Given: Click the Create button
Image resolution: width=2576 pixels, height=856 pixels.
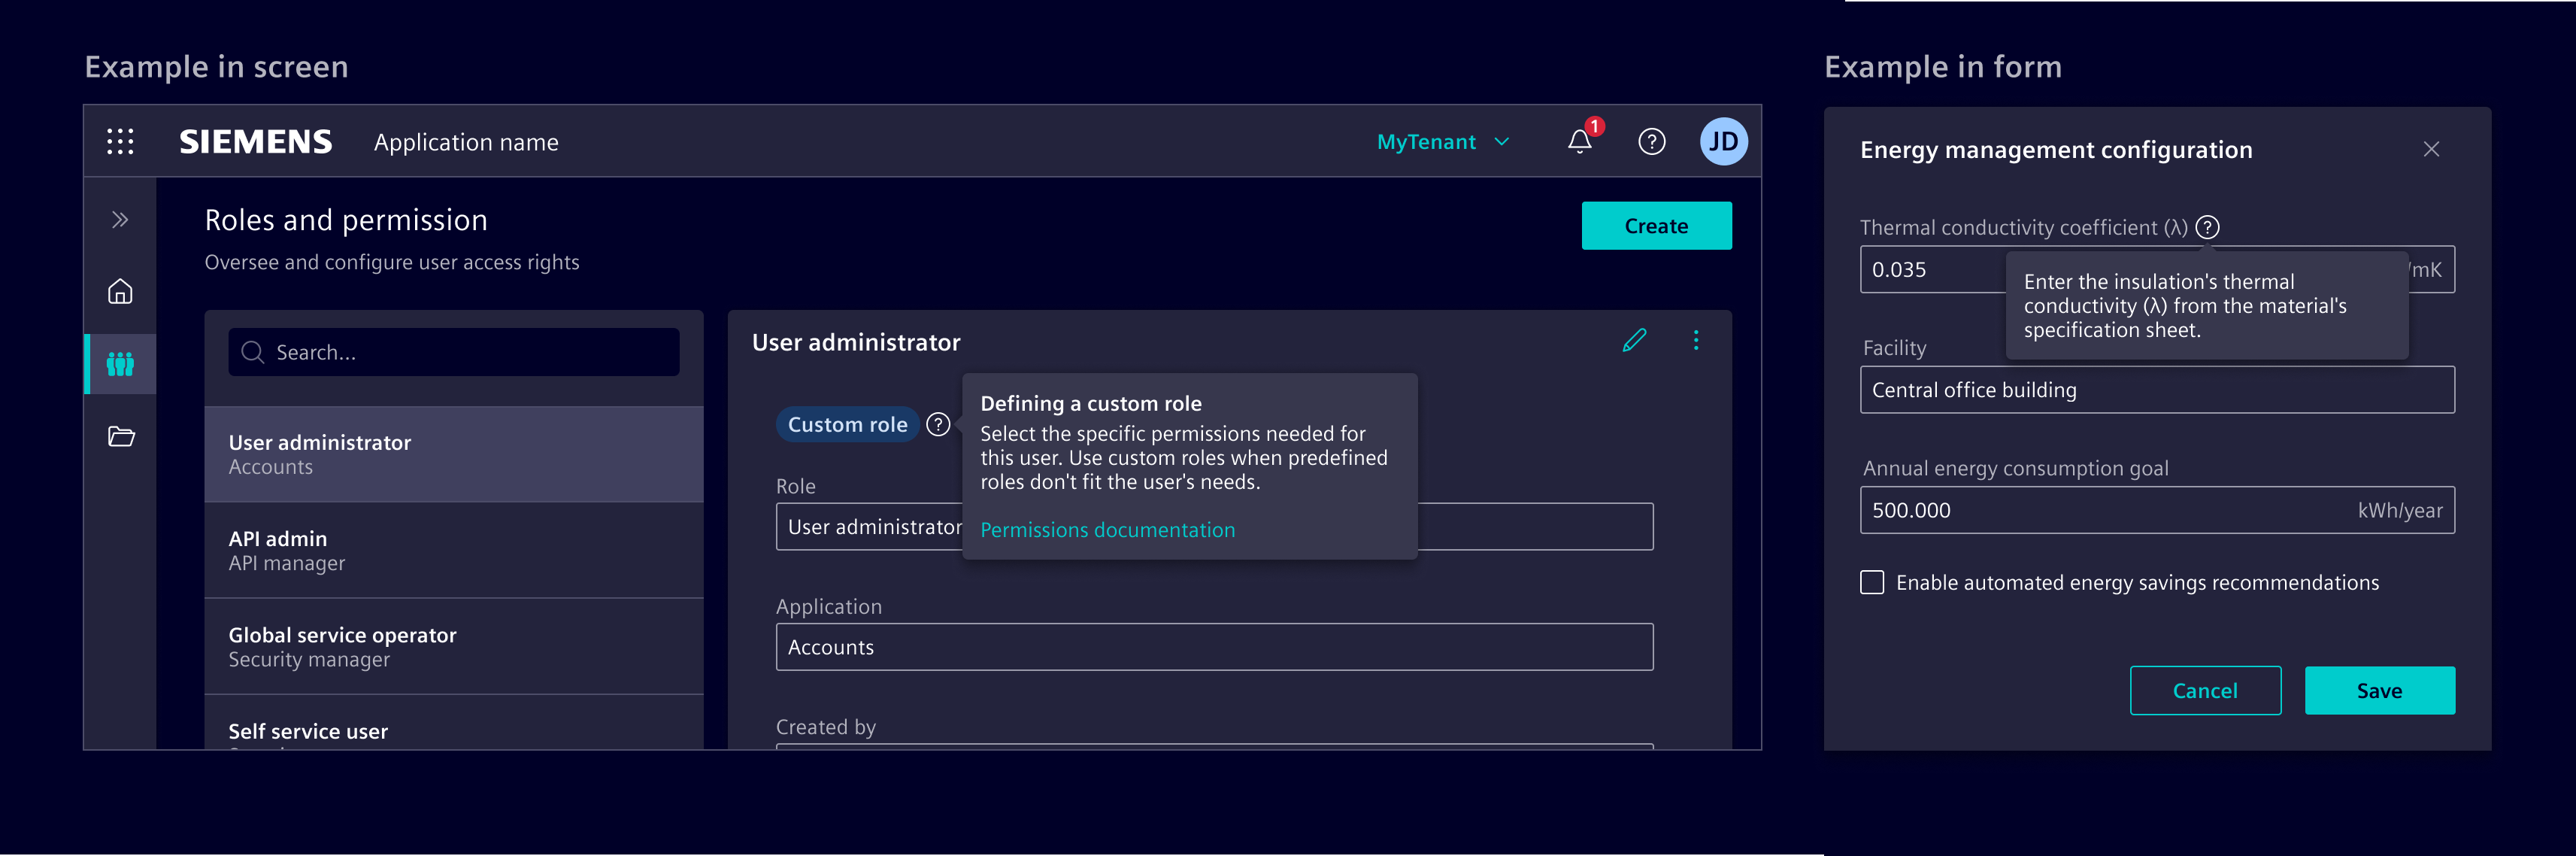Looking at the screenshot, I should pyautogui.click(x=1656, y=225).
